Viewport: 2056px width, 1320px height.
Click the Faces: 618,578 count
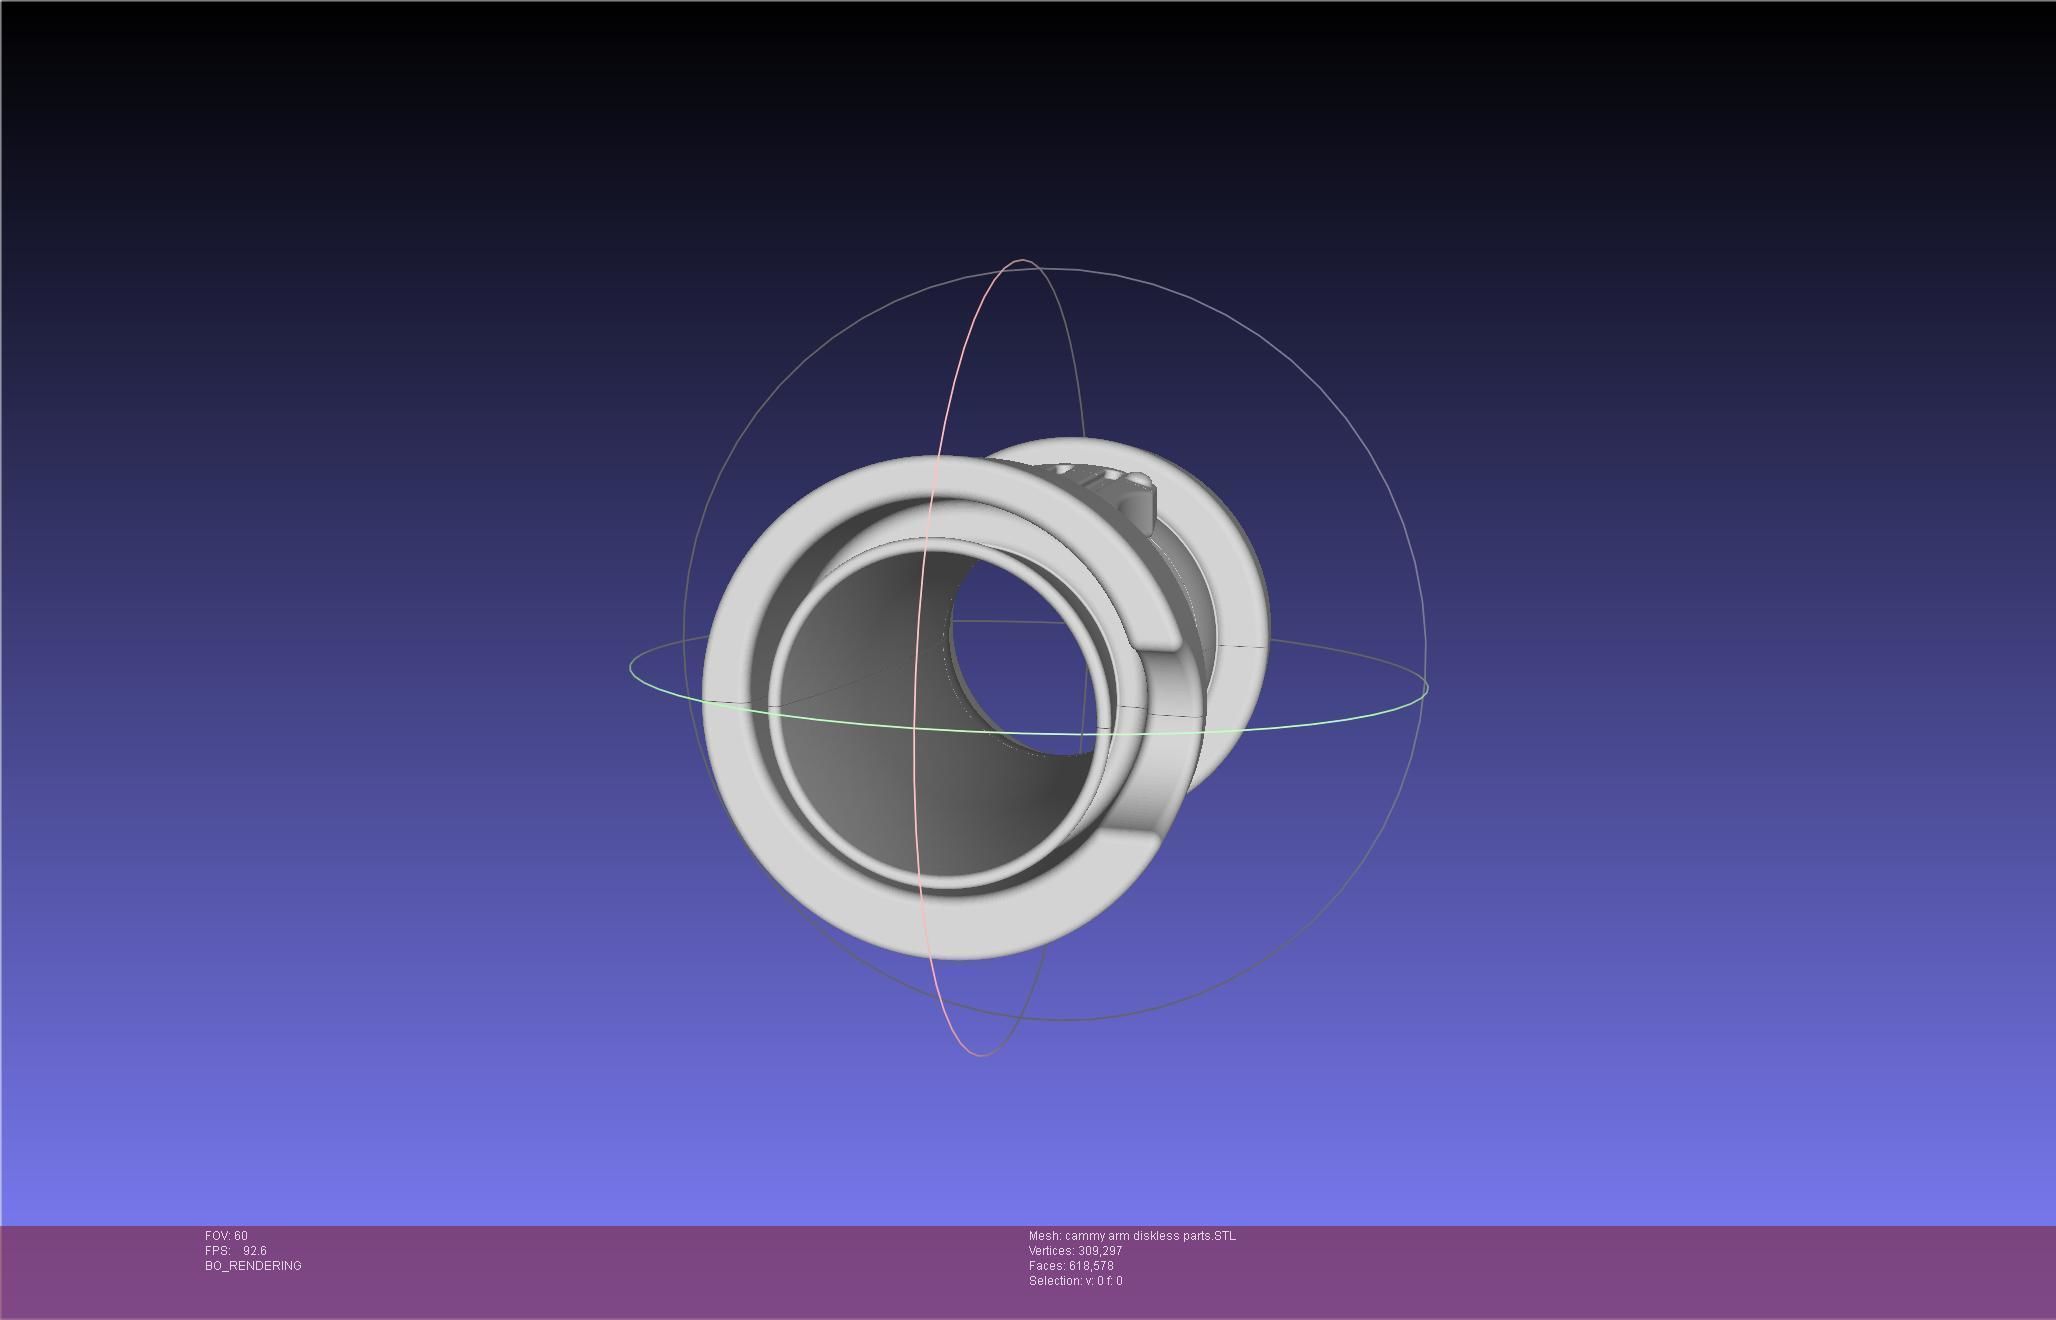tap(1071, 1266)
